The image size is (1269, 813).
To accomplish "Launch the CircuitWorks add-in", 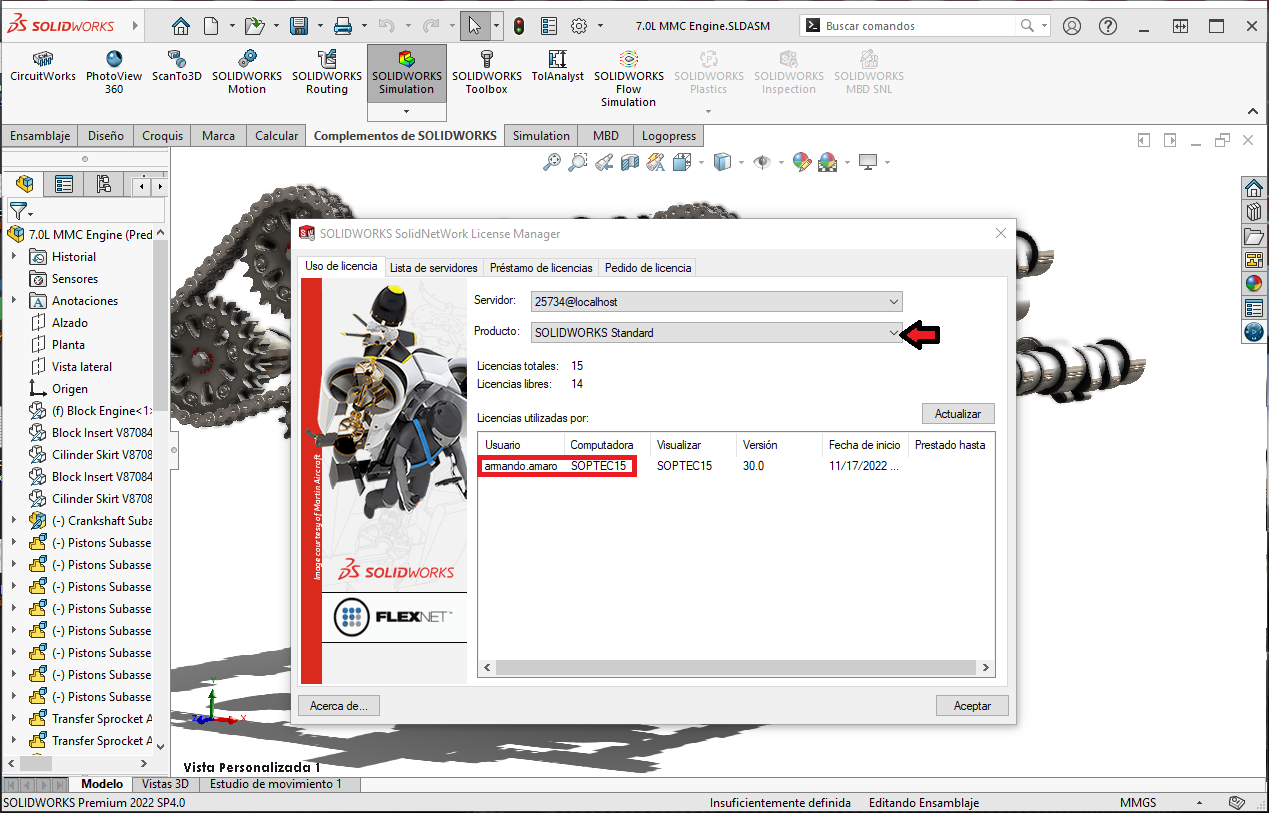I will pyautogui.click(x=43, y=68).
